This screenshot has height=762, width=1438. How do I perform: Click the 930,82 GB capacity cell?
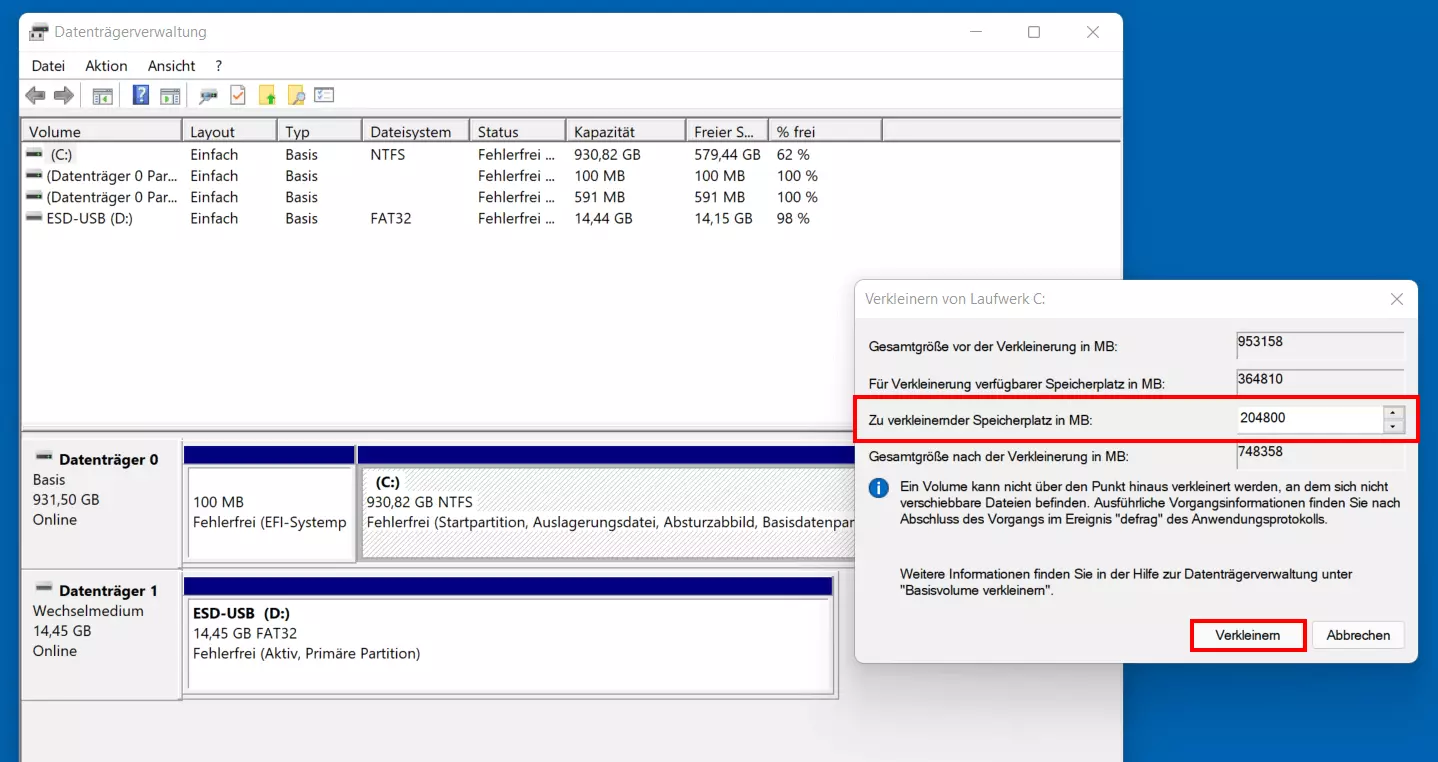607,155
